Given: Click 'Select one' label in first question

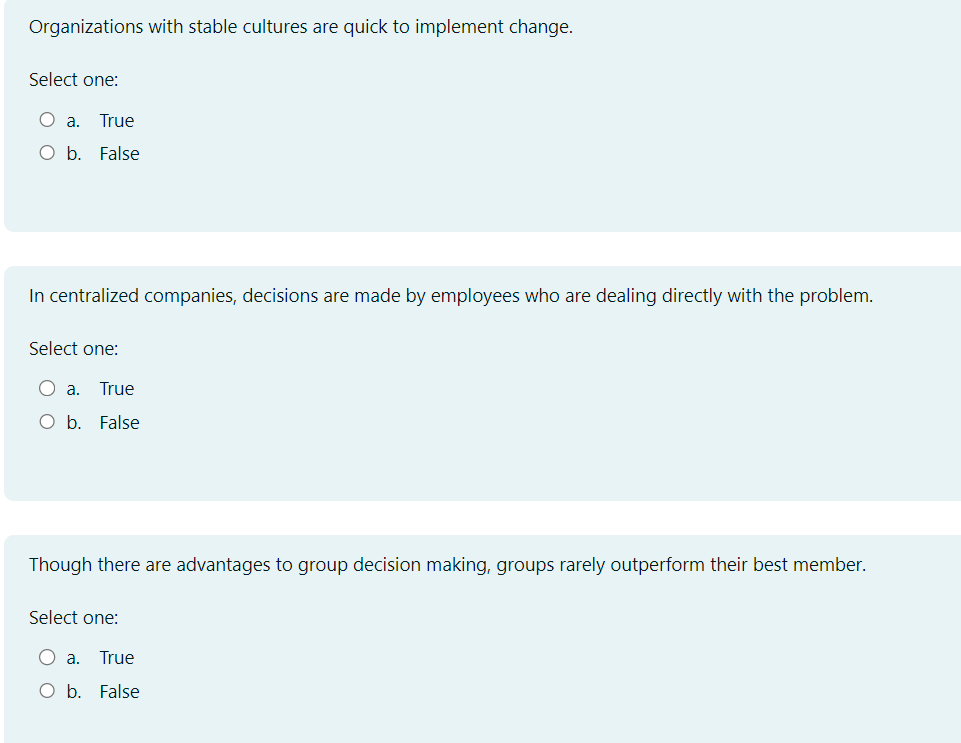Looking at the screenshot, I should [x=73, y=79].
